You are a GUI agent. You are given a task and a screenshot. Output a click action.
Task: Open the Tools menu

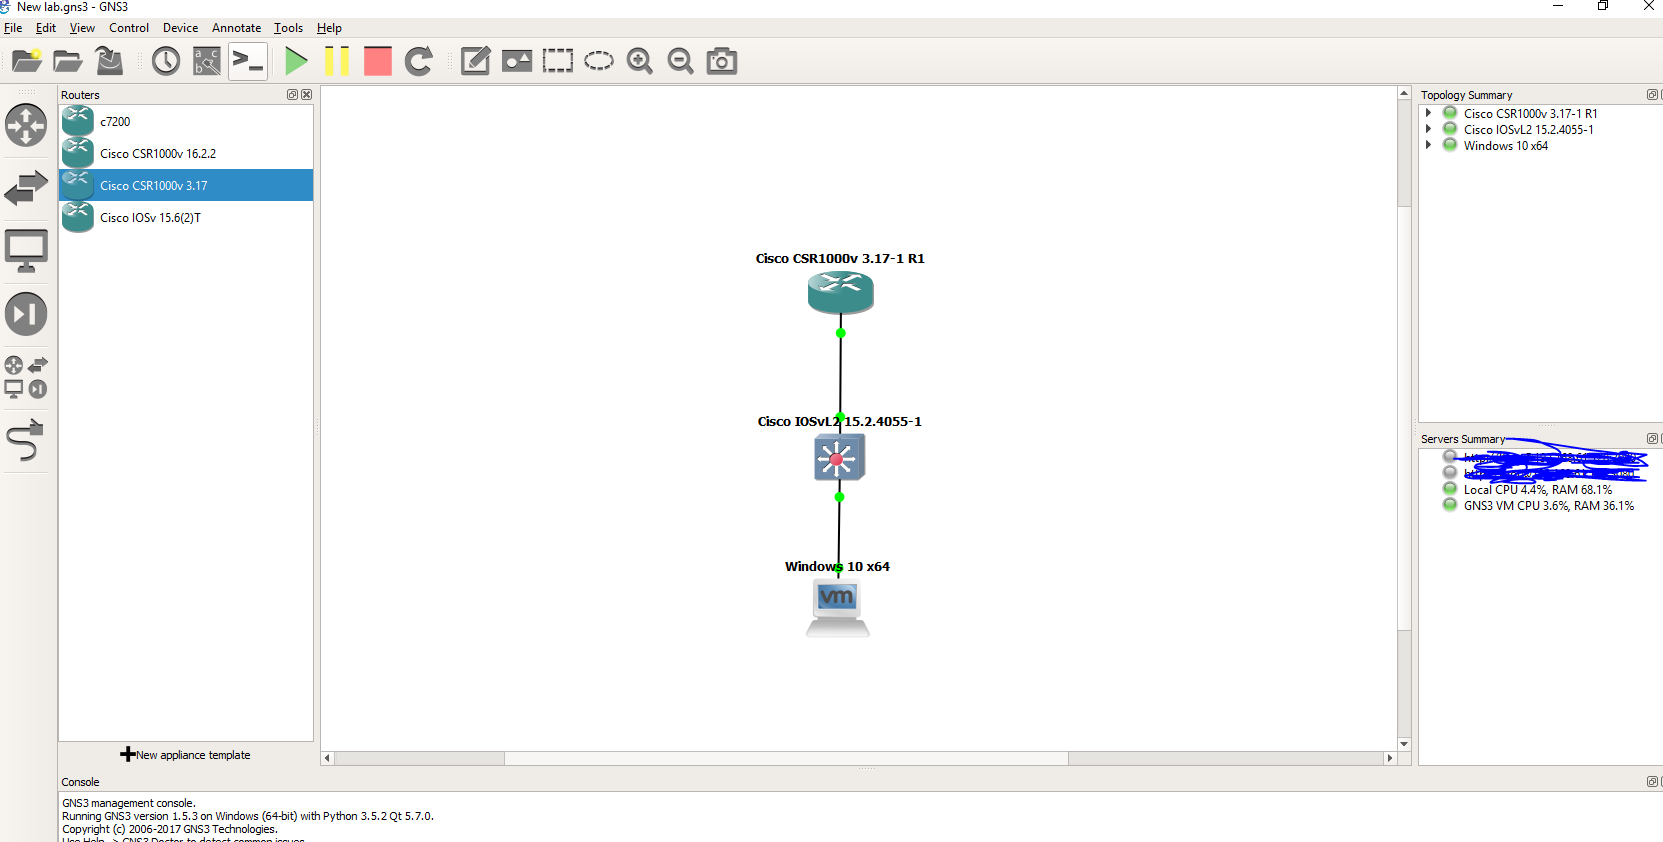pyautogui.click(x=289, y=28)
